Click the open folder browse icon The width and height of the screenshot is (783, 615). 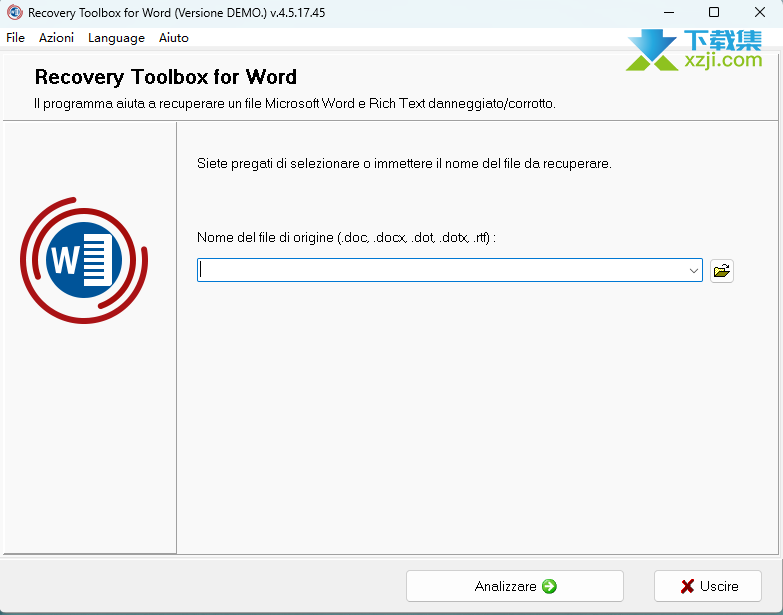point(722,271)
